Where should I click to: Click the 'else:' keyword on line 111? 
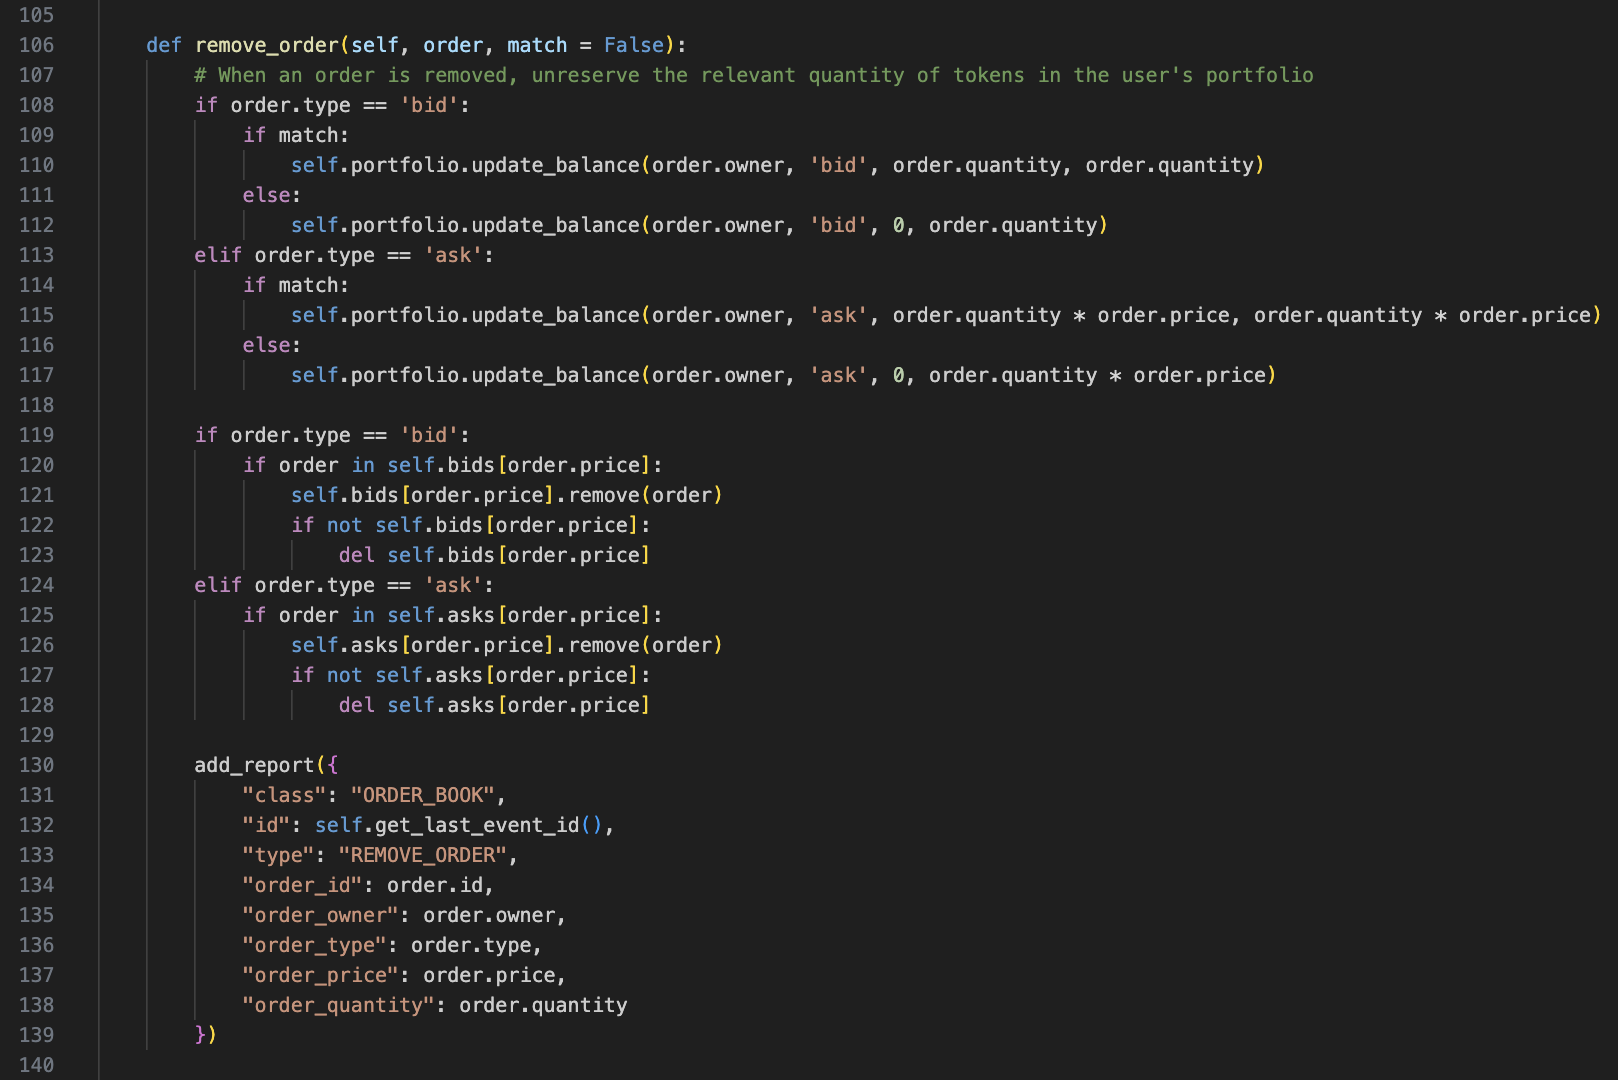(x=272, y=195)
